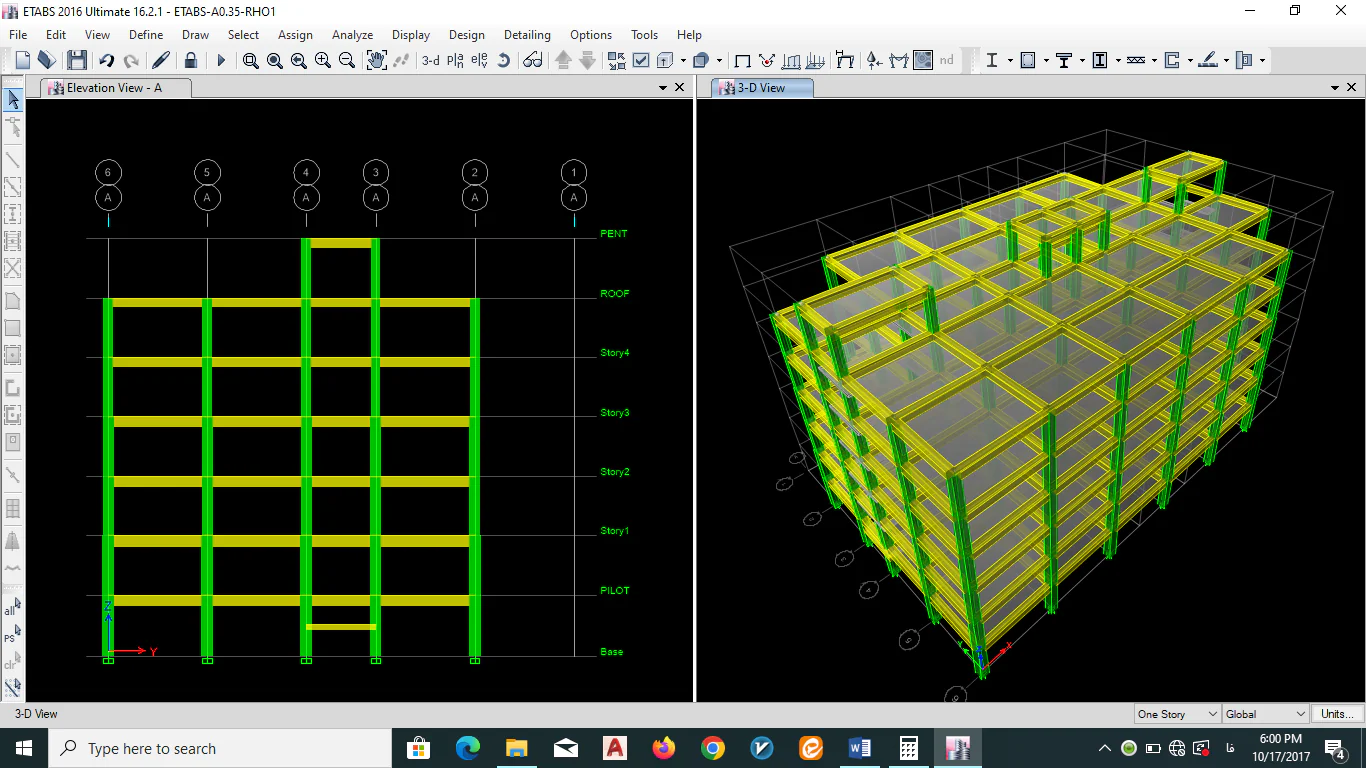Viewport: 1366px width, 768px height.
Task: Switch to the 3-D View tab
Action: coord(762,88)
